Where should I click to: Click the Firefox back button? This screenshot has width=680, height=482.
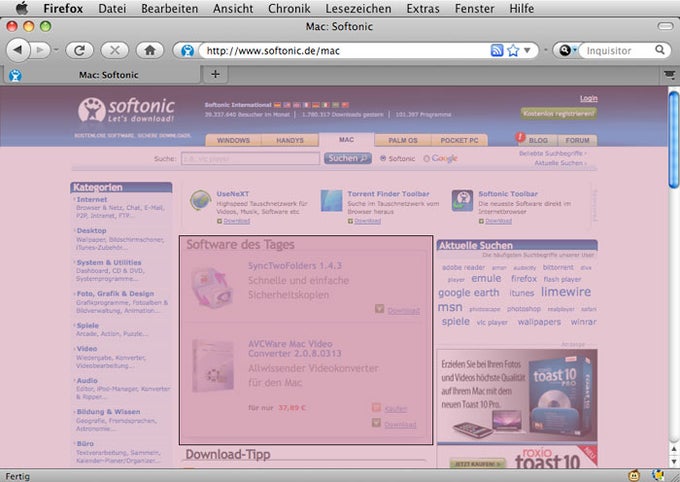click(18, 50)
